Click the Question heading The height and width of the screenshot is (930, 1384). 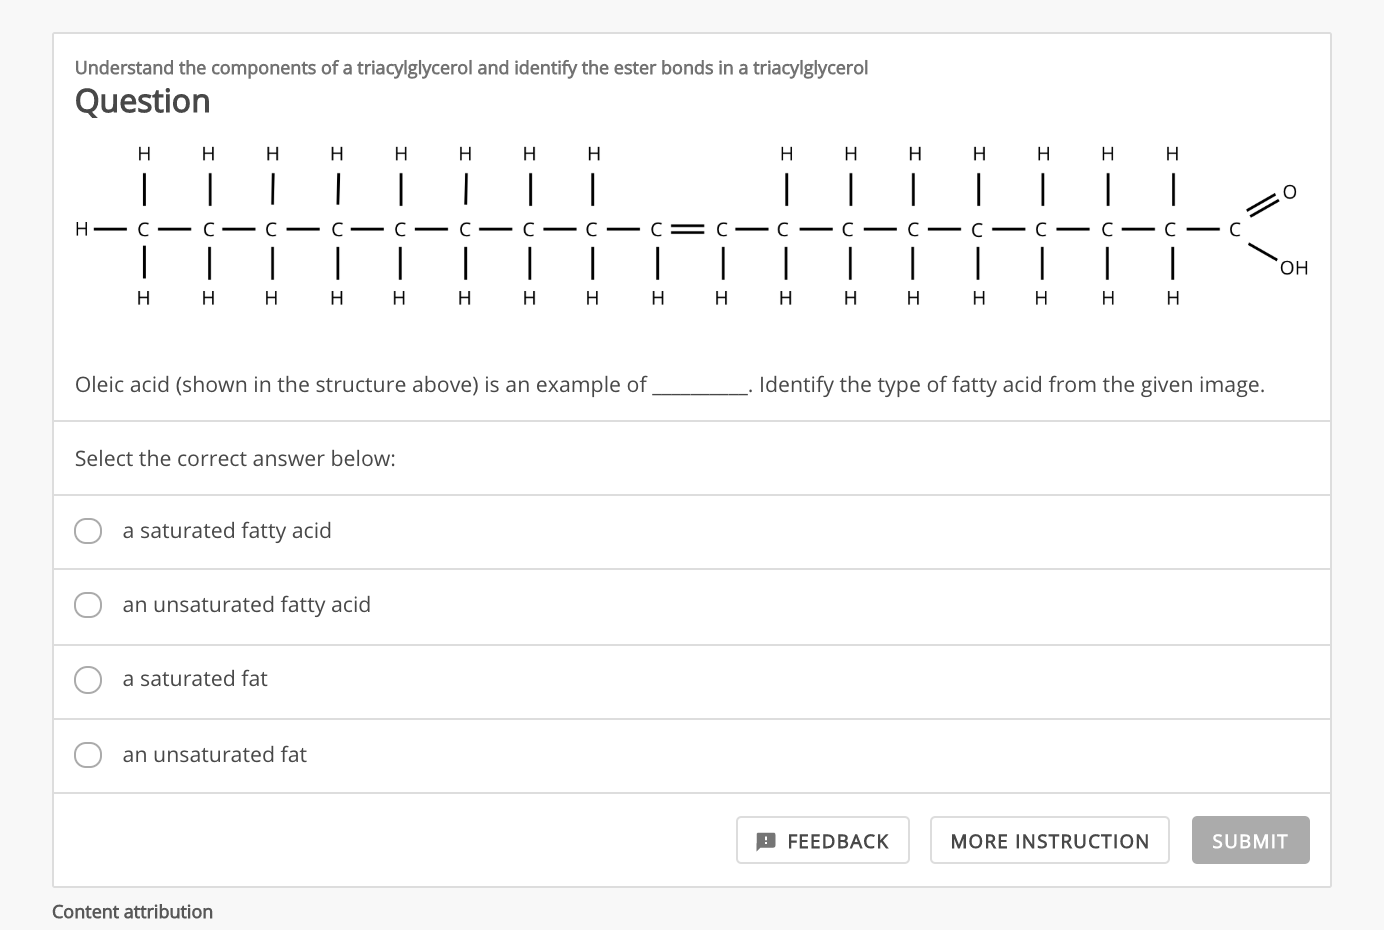point(142,100)
